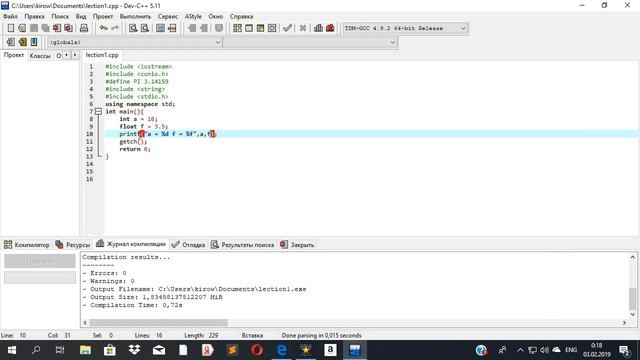Open Profile Analysis chart icon

[318, 28]
